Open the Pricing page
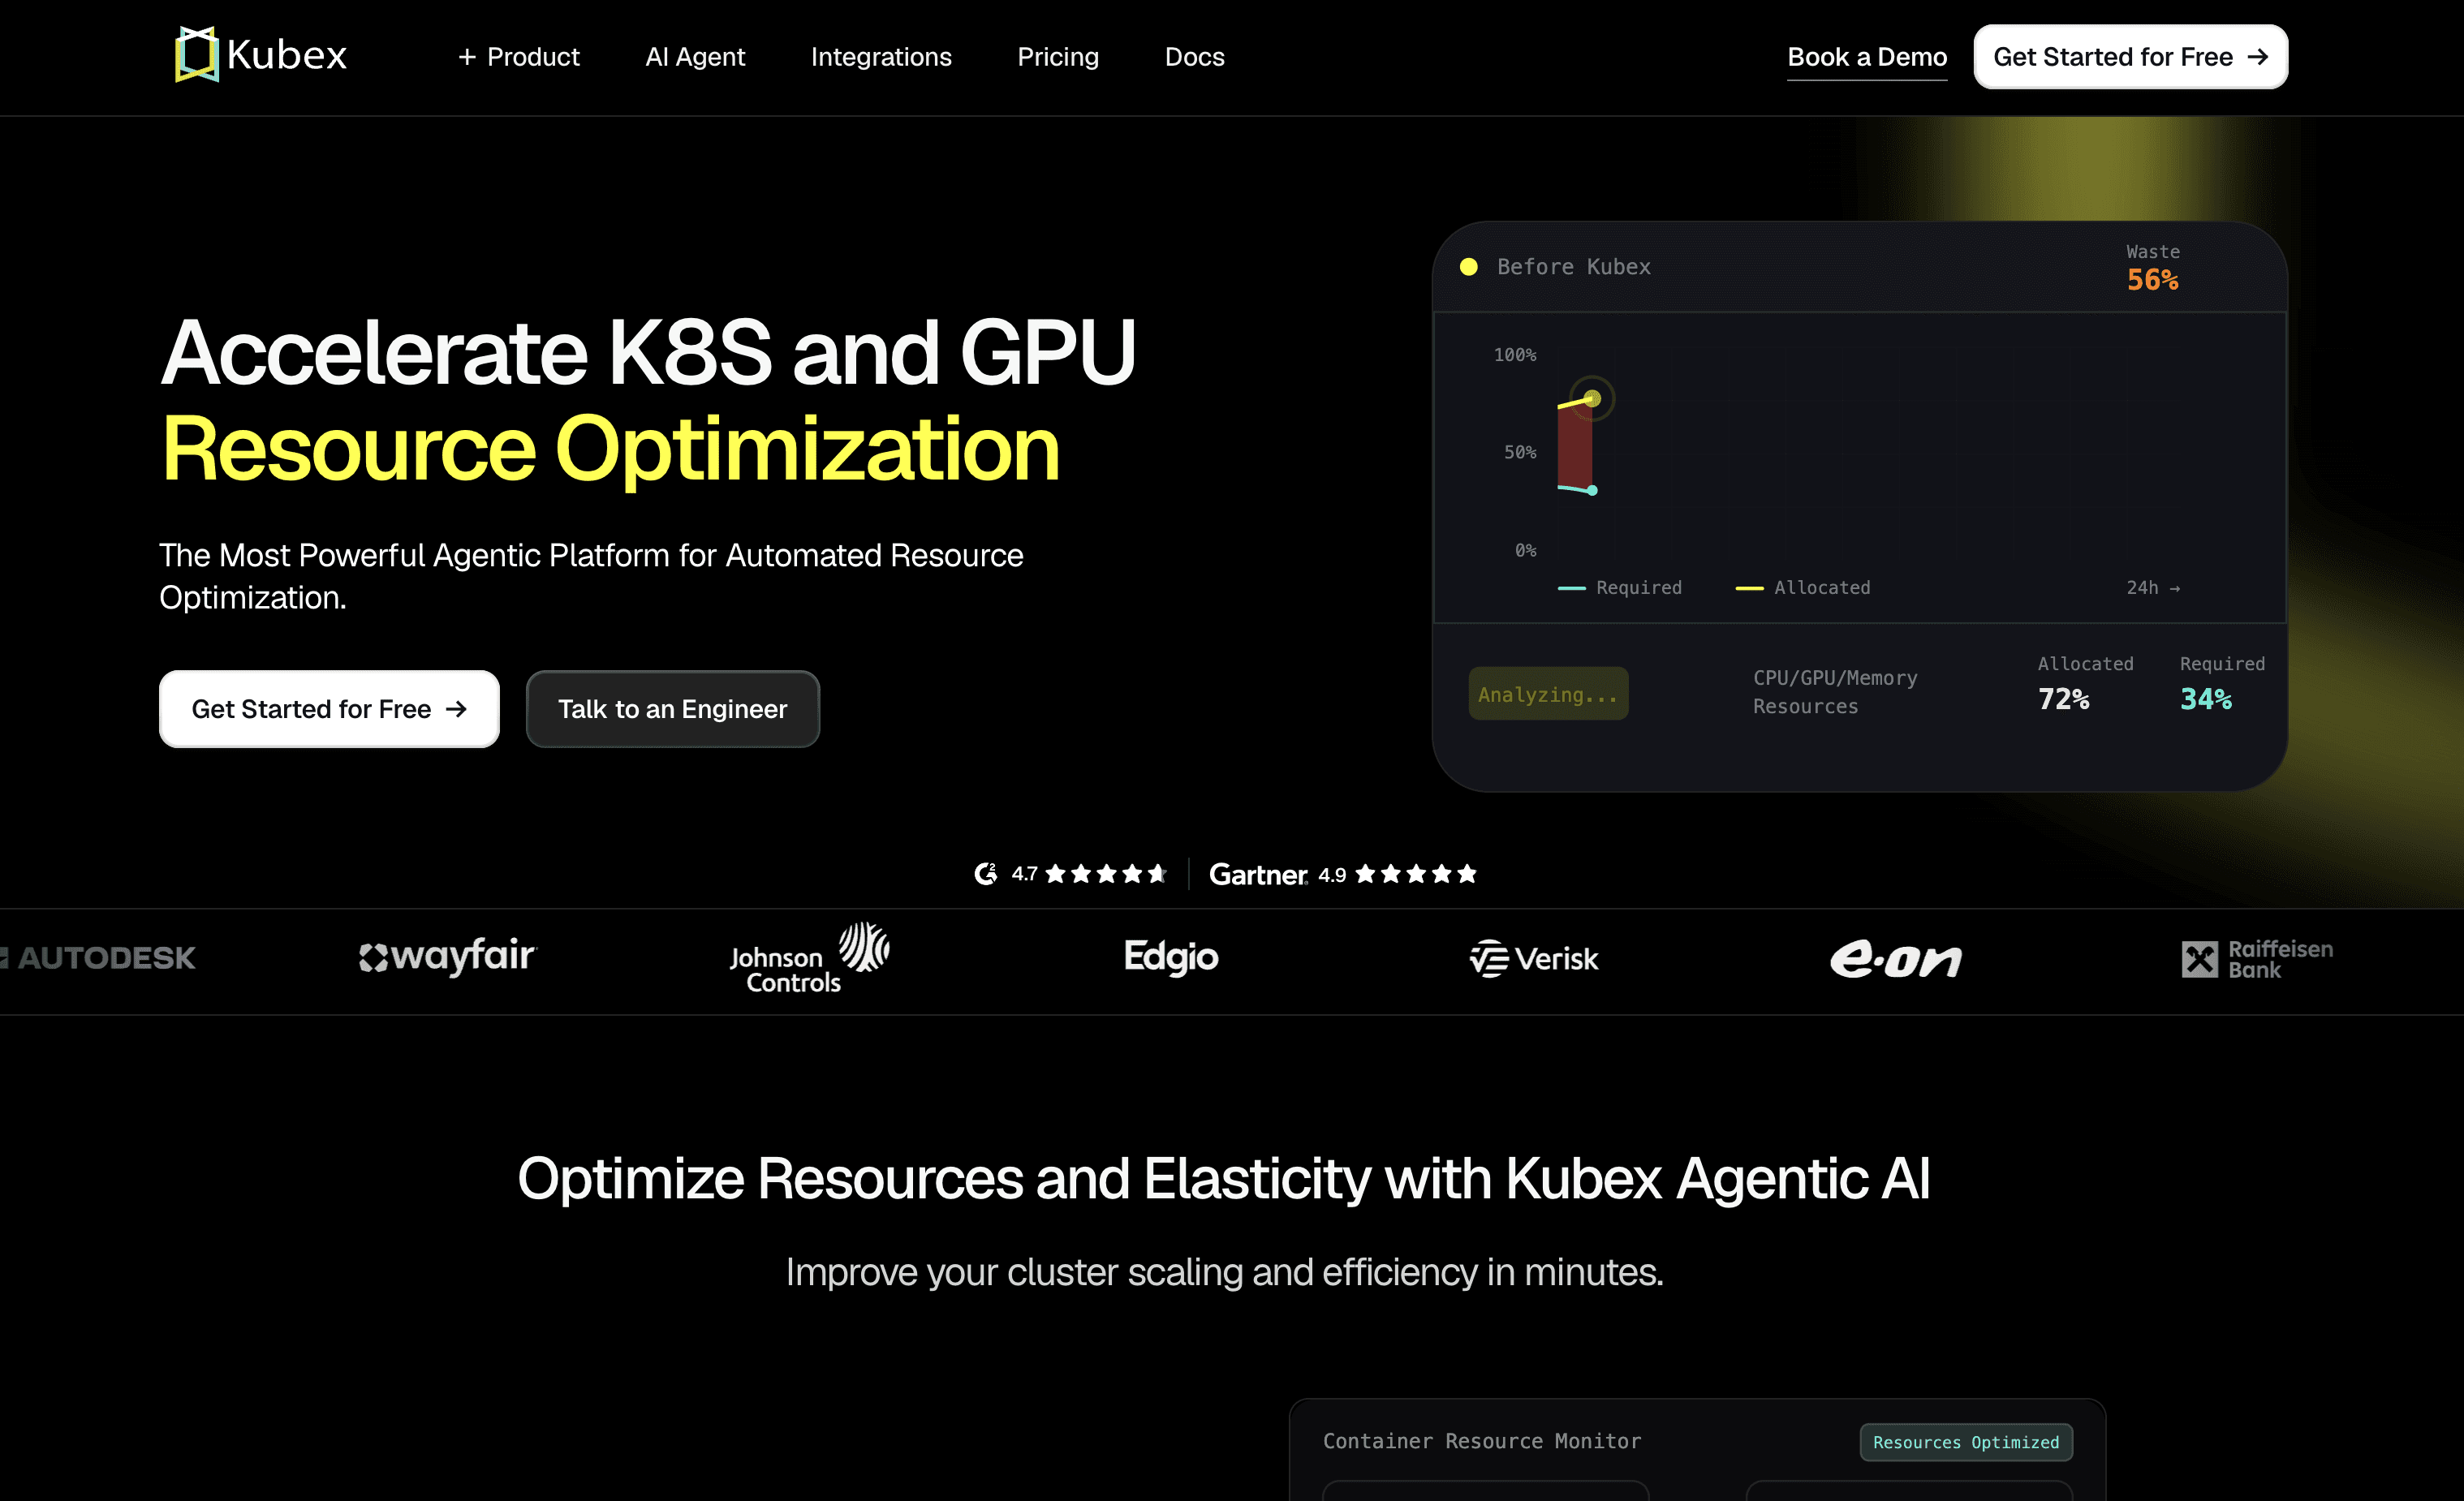The height and width of the screenshot is (1501, 2464). tap(1057, 57)
